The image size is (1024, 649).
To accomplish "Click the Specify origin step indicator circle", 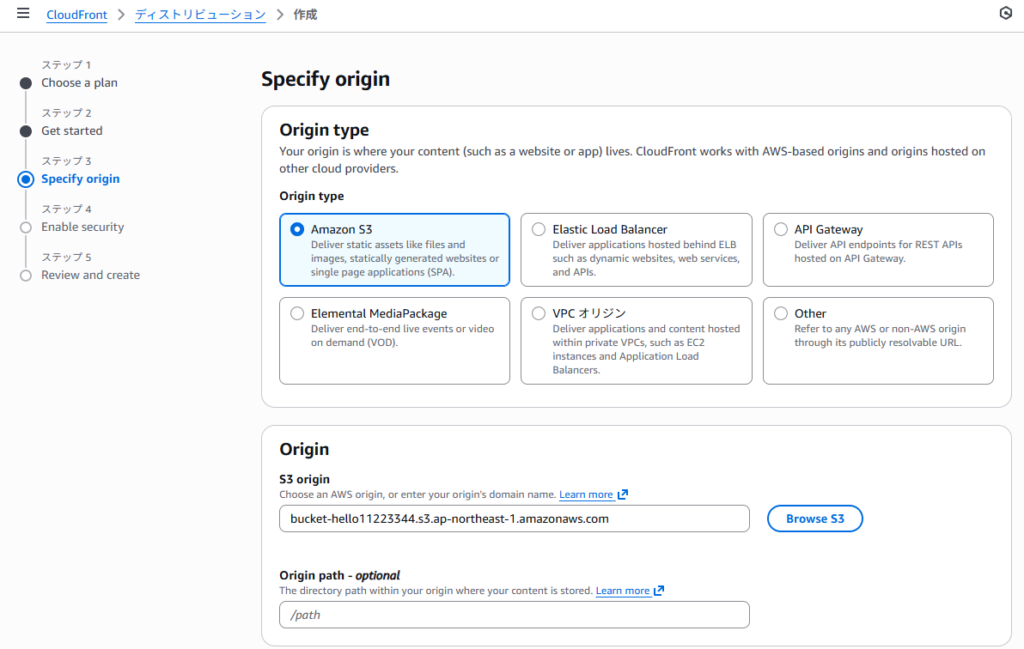I will tap(26, 179).
